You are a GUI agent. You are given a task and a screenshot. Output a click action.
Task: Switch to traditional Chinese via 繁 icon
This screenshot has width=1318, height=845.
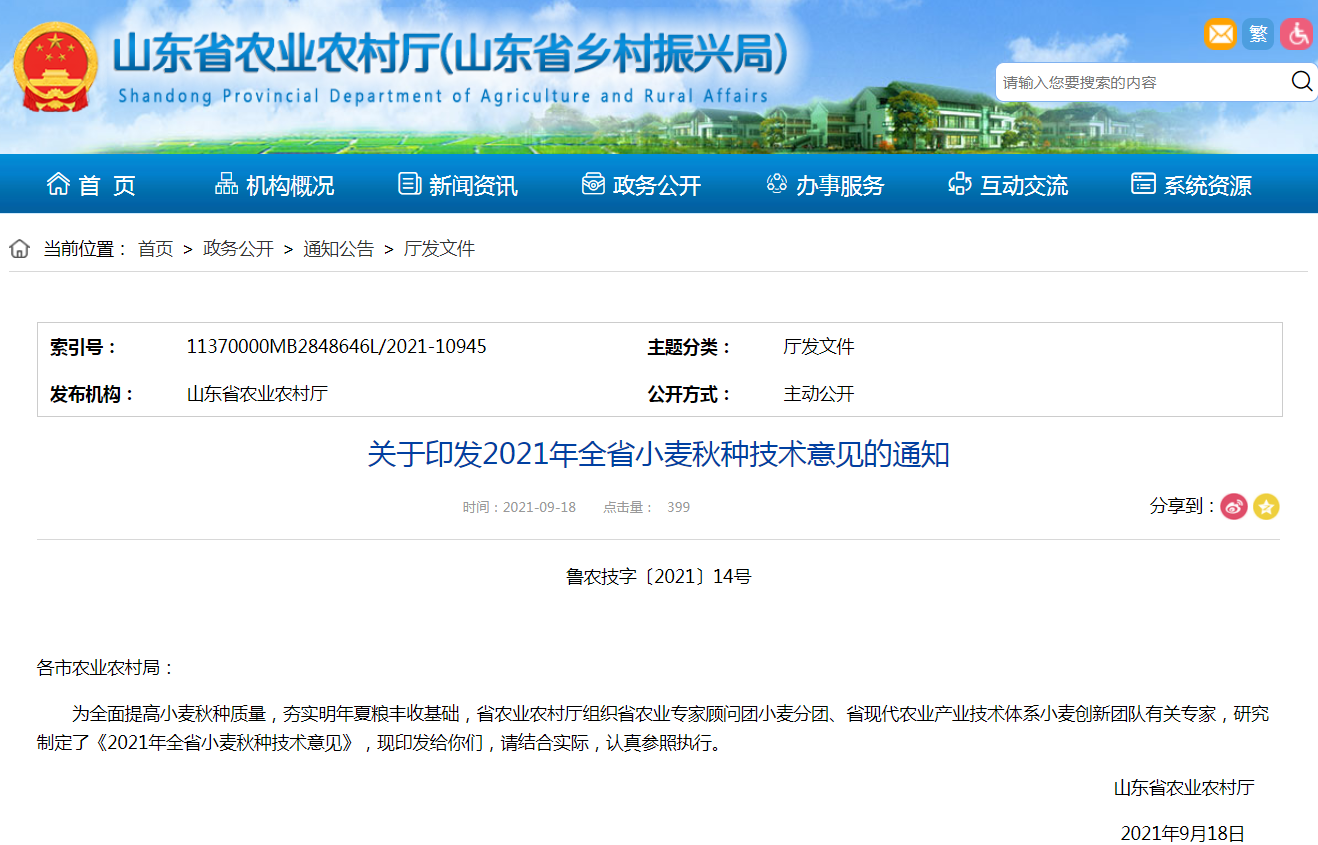click(x=1259, y=34)
